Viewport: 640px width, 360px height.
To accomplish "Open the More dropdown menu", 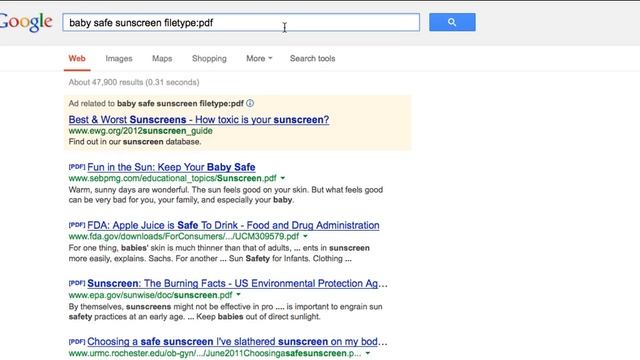I will coord(259,58).
